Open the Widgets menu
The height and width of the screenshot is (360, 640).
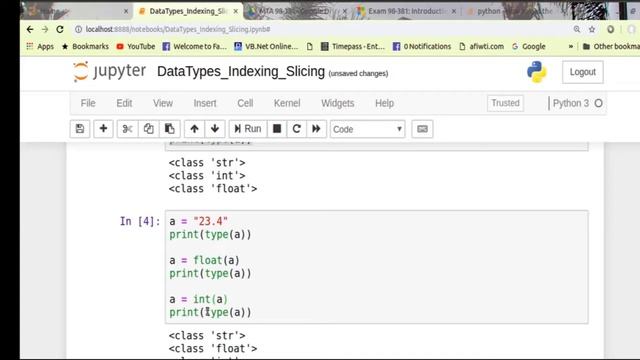click(x=338, y=103)
